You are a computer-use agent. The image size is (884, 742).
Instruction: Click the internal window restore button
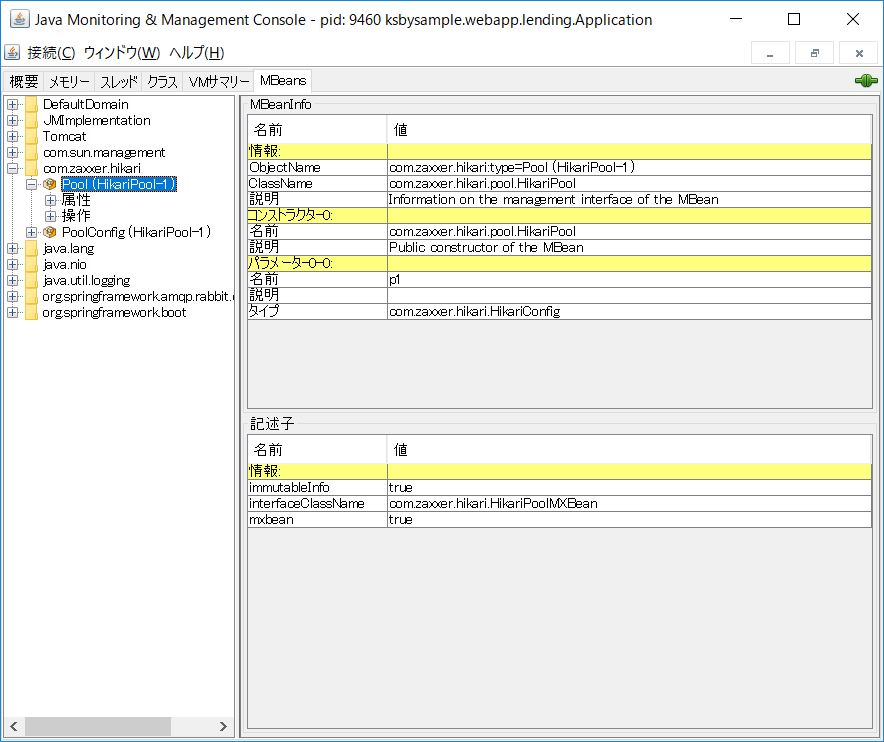(x=813, y=52)
